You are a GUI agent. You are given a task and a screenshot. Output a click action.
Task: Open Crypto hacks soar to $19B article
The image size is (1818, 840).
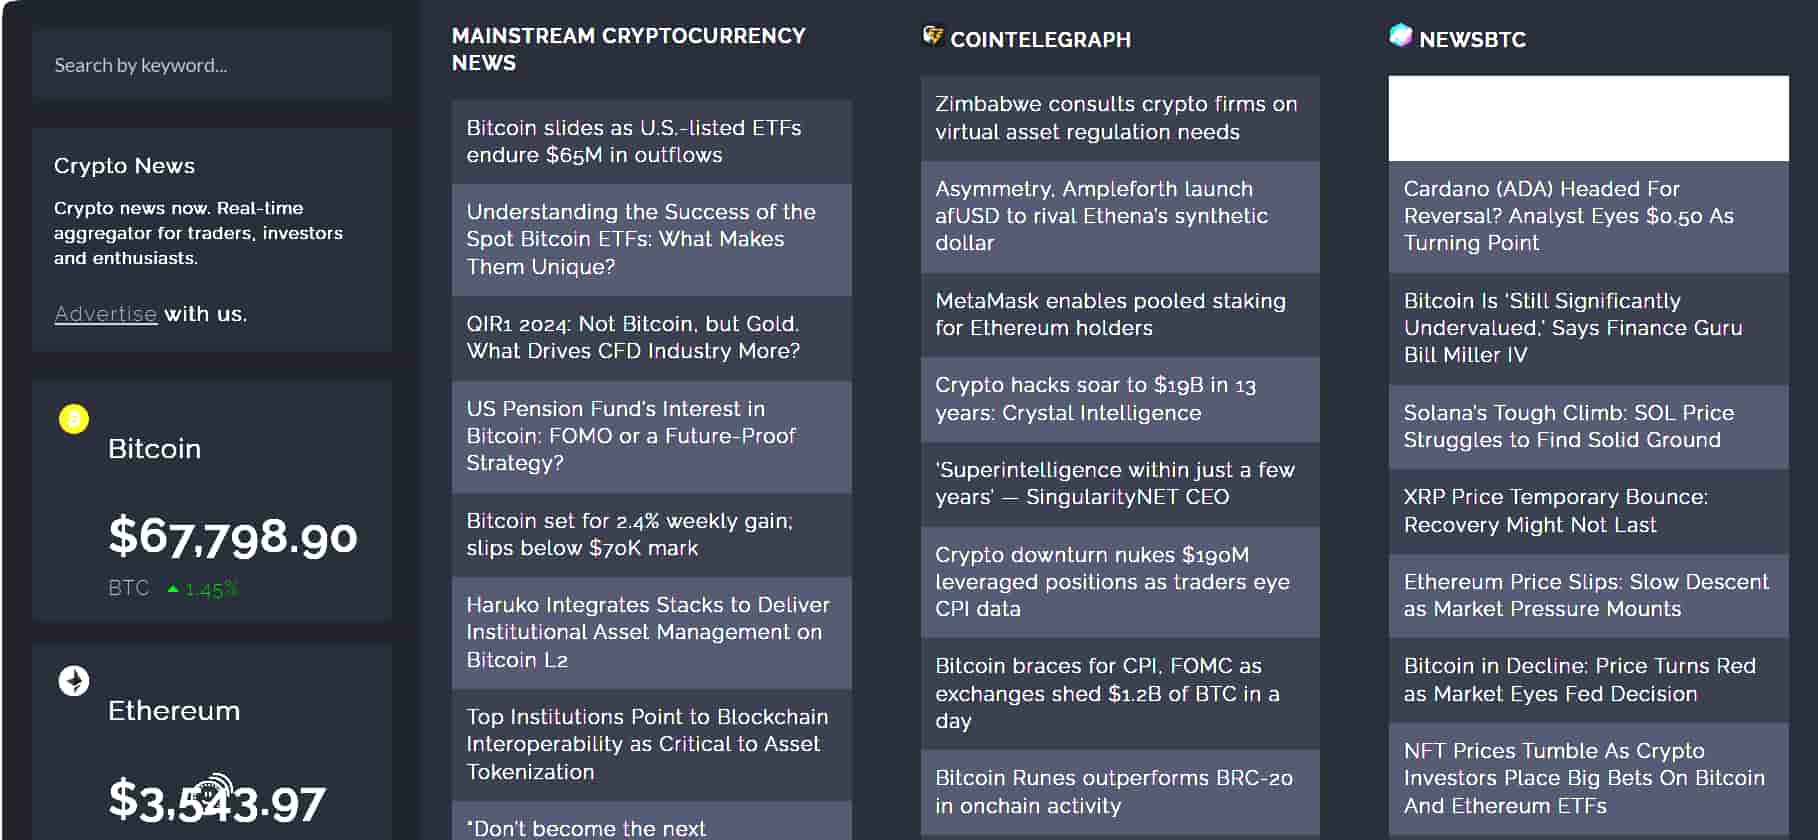[x=1120, y=399]
